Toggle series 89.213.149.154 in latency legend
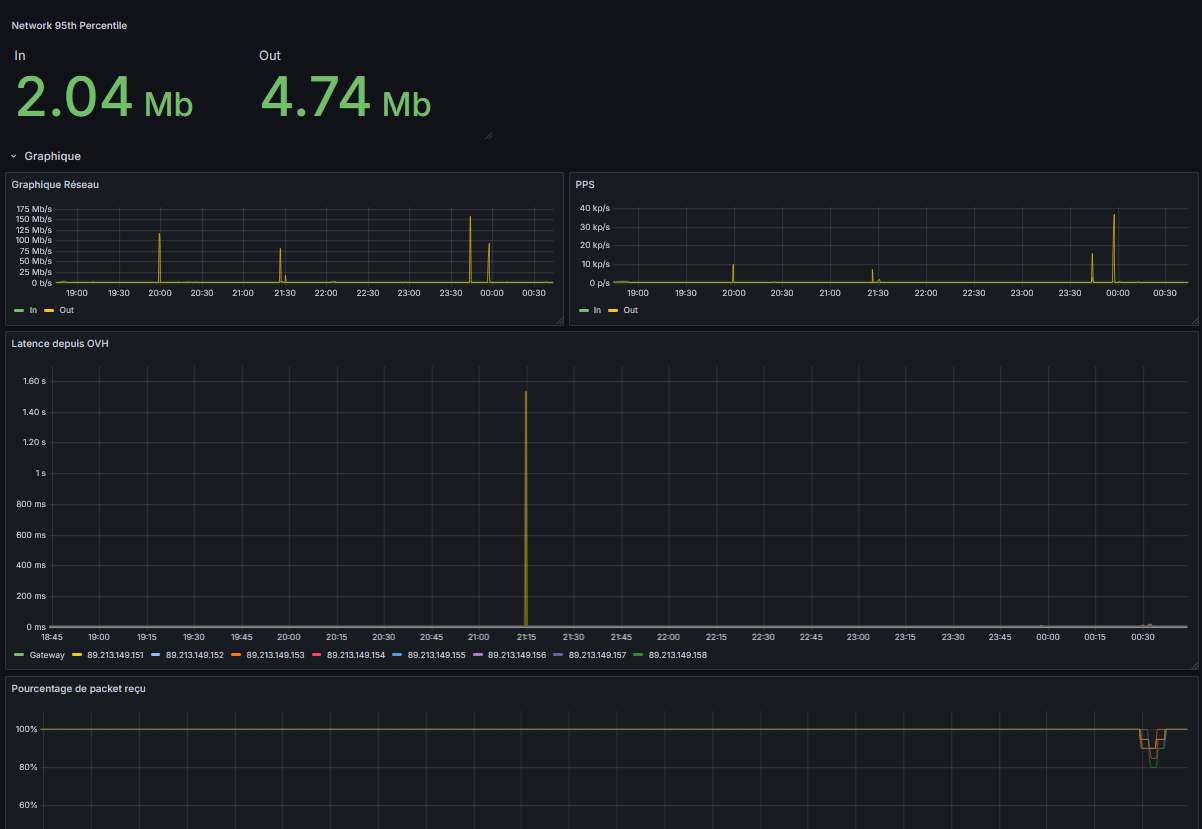Viewport: 1202px width, 829px height. tap(356, 655)
